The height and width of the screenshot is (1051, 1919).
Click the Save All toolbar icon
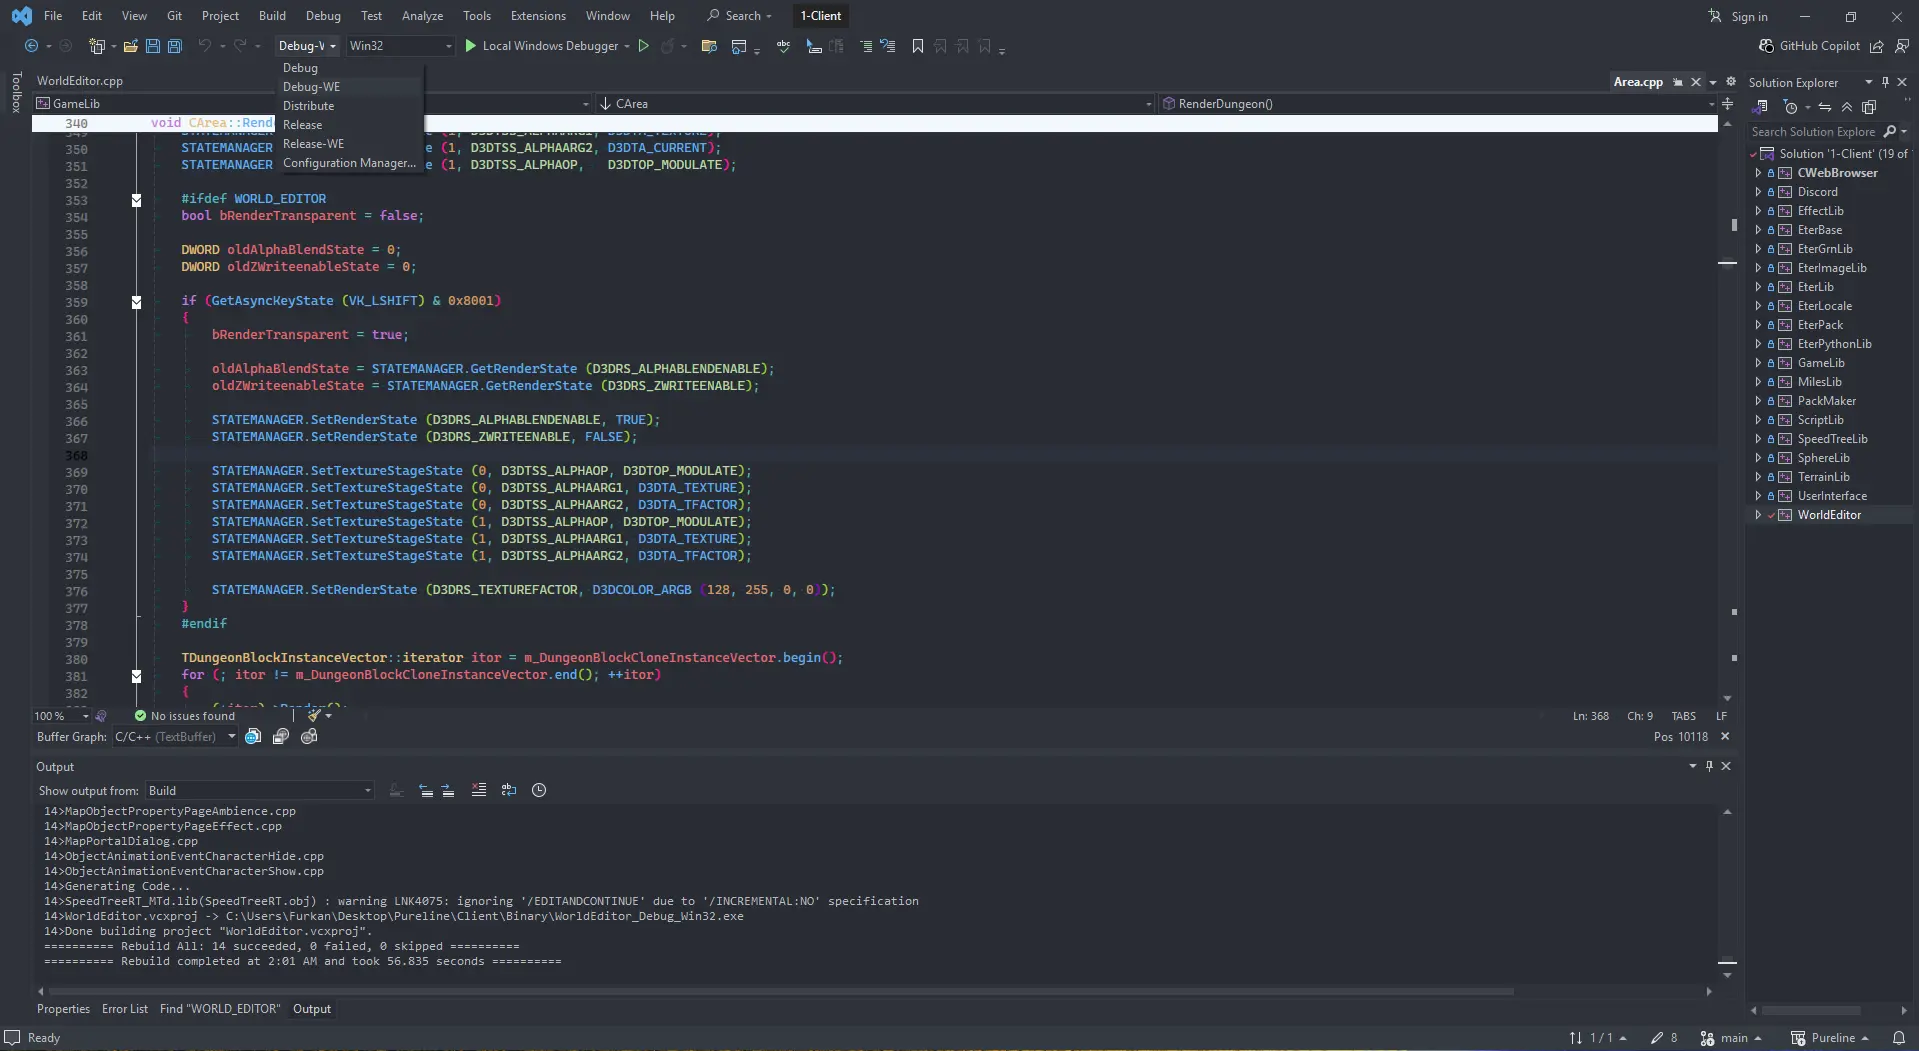(175, 46)
